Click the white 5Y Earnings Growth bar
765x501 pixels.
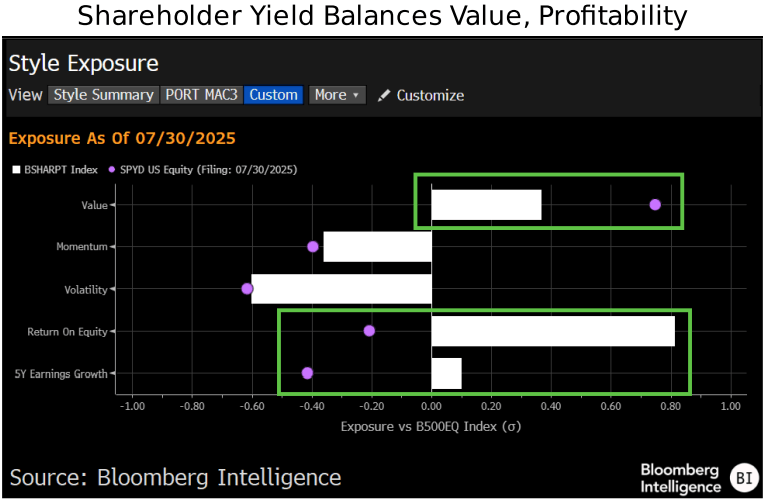pyautogui.click(x=446, y=372)
